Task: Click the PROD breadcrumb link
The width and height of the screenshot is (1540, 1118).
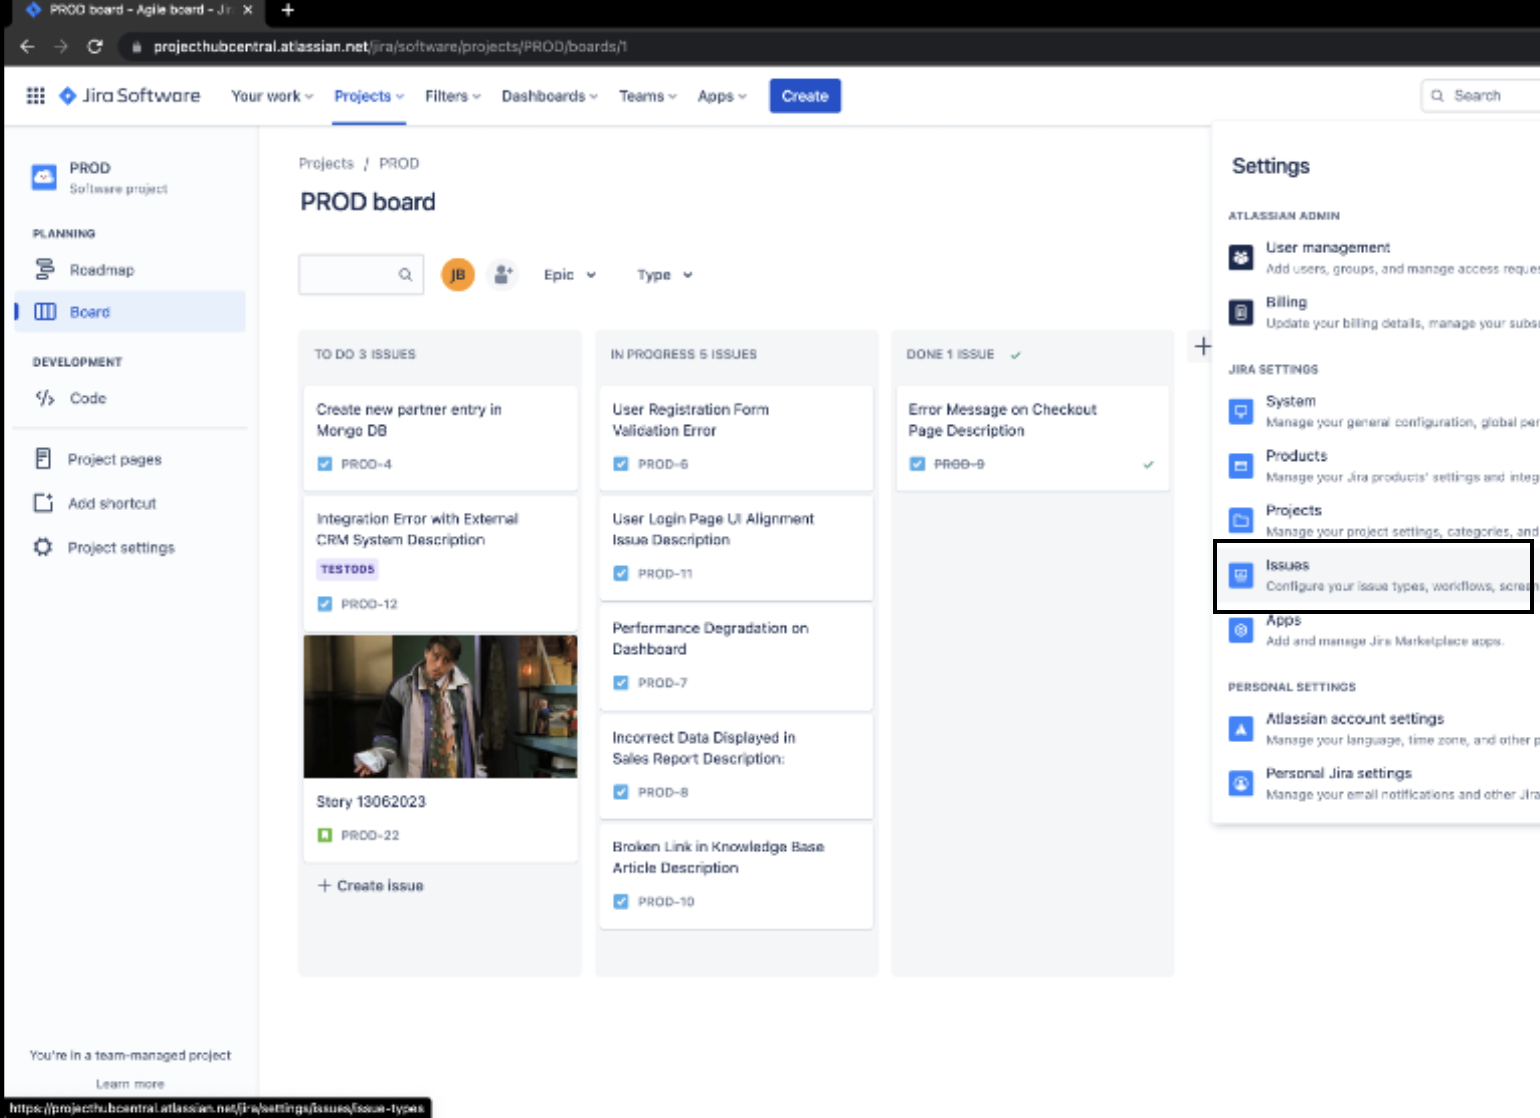Action: (x=399, y=163)
